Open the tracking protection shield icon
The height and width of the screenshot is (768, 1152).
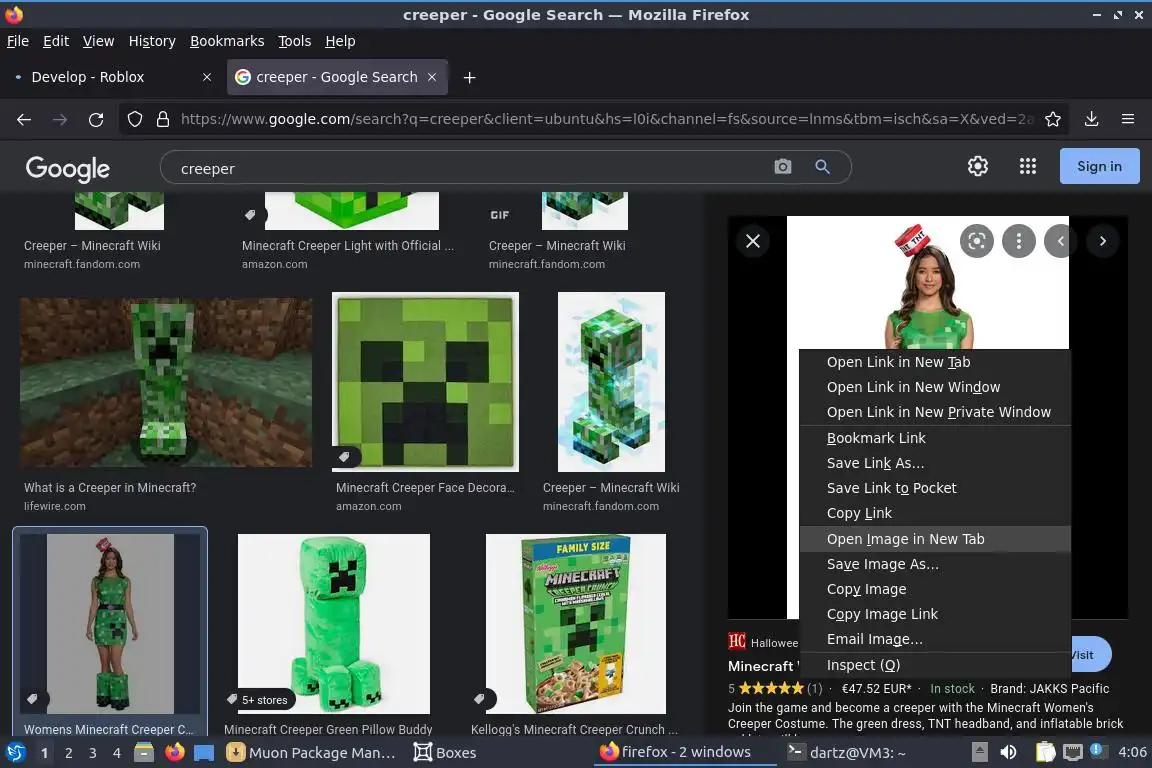(x=134, y=119)
